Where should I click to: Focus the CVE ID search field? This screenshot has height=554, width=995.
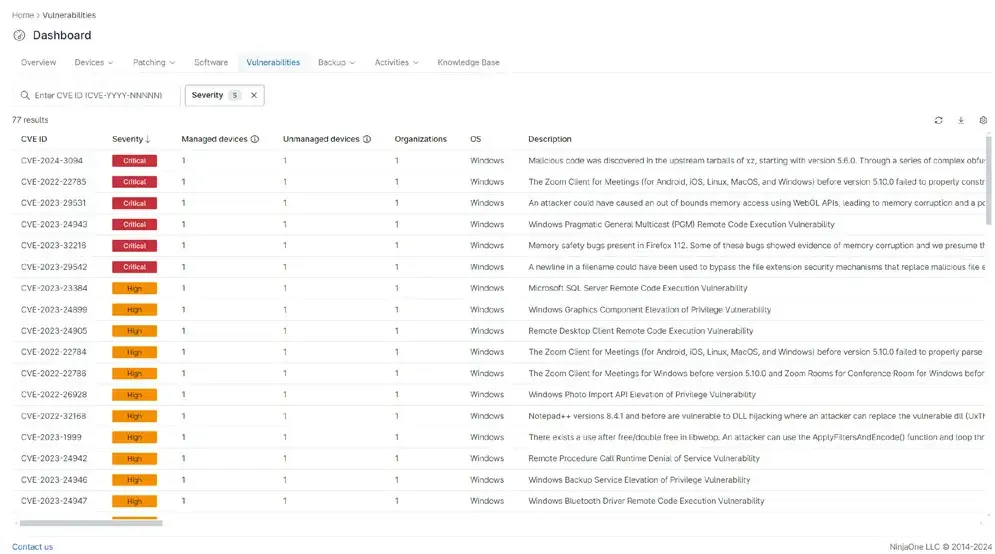98,95
